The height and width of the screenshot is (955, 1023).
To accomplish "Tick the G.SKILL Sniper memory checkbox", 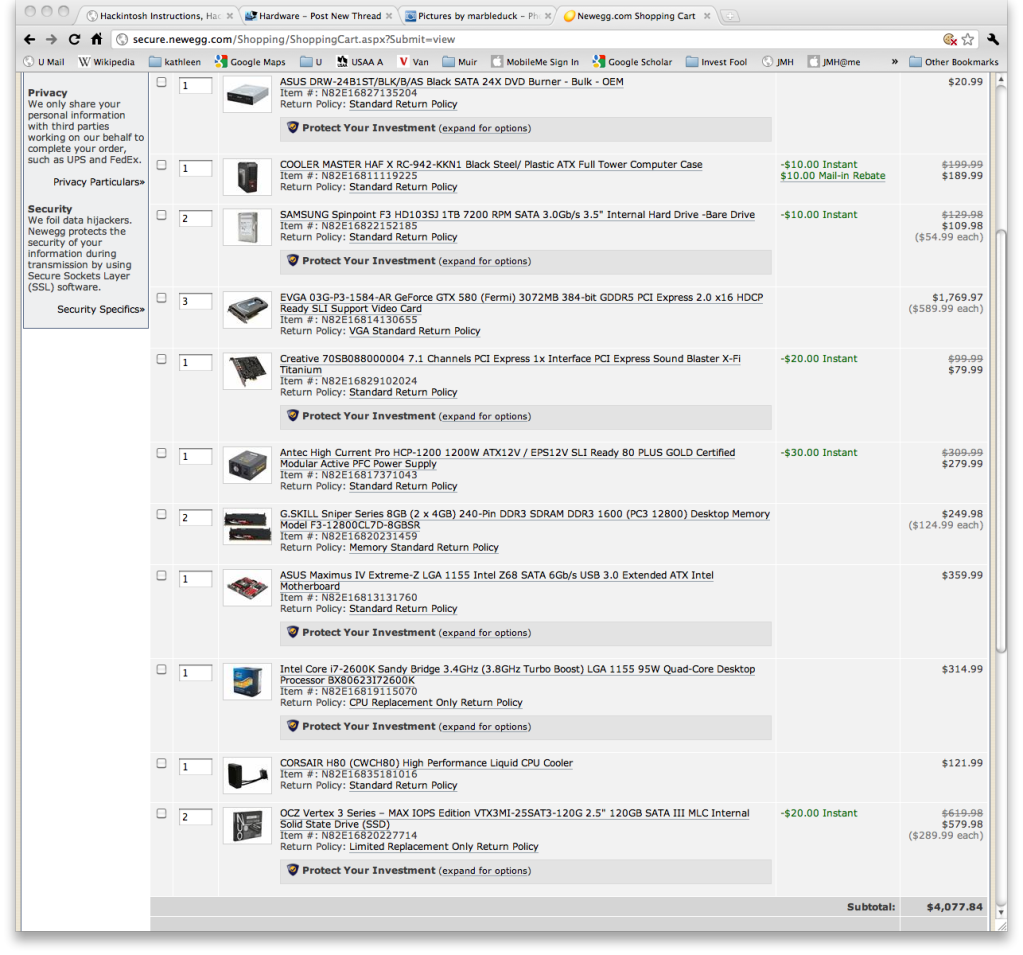I will (x=162, y=515).
